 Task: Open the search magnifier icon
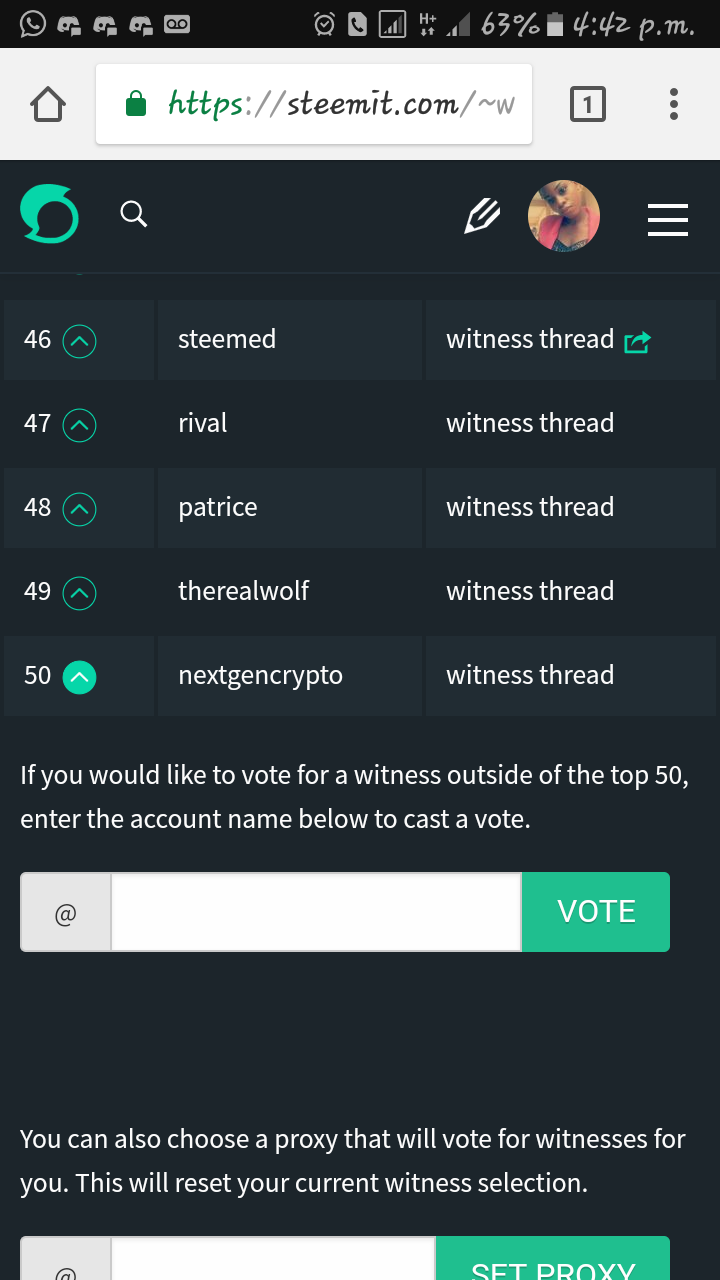133,214
